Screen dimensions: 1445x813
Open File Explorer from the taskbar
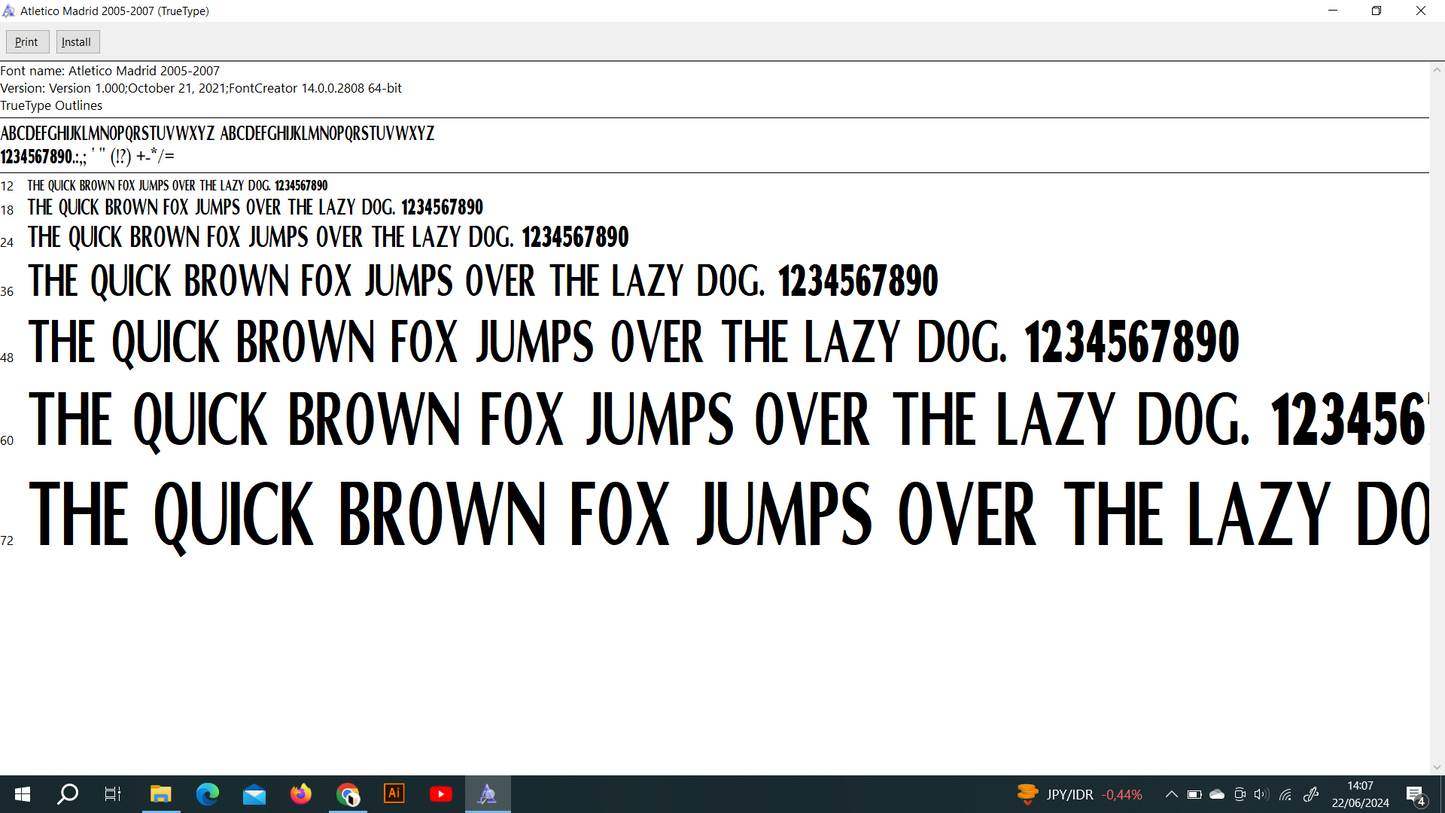click(x=161, y=794)
